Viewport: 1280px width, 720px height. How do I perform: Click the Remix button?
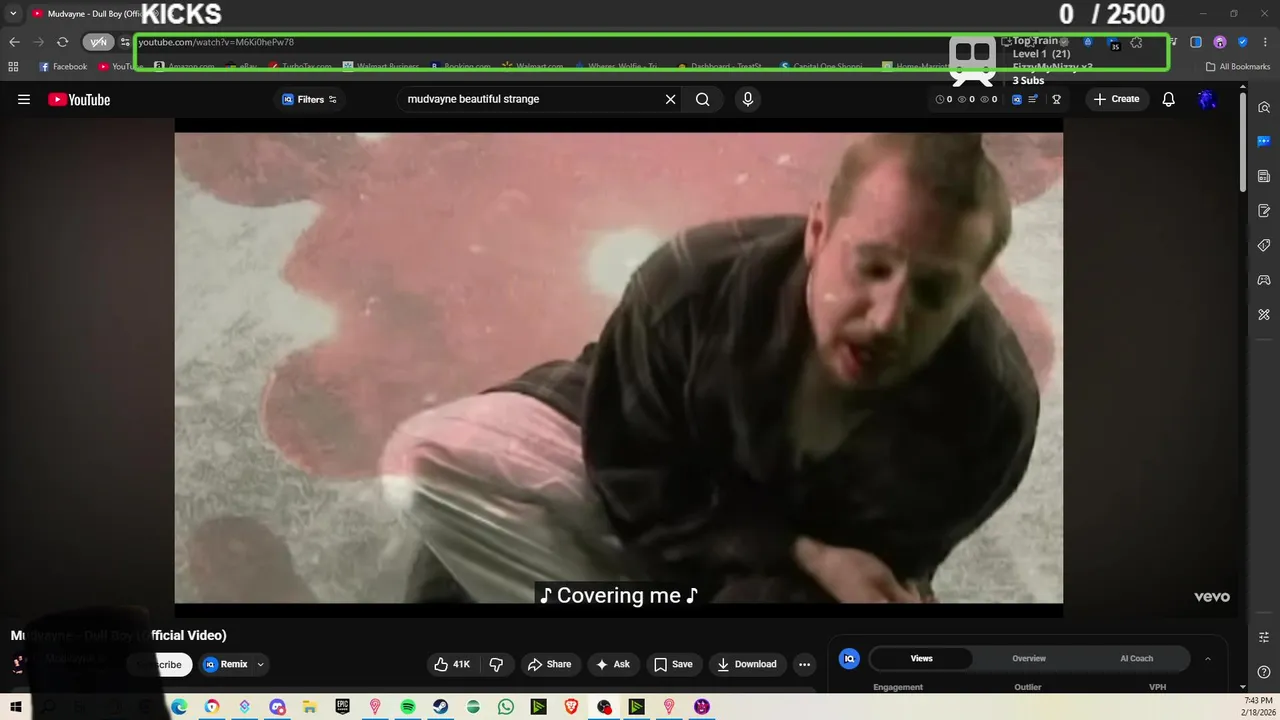coord(226,664)
